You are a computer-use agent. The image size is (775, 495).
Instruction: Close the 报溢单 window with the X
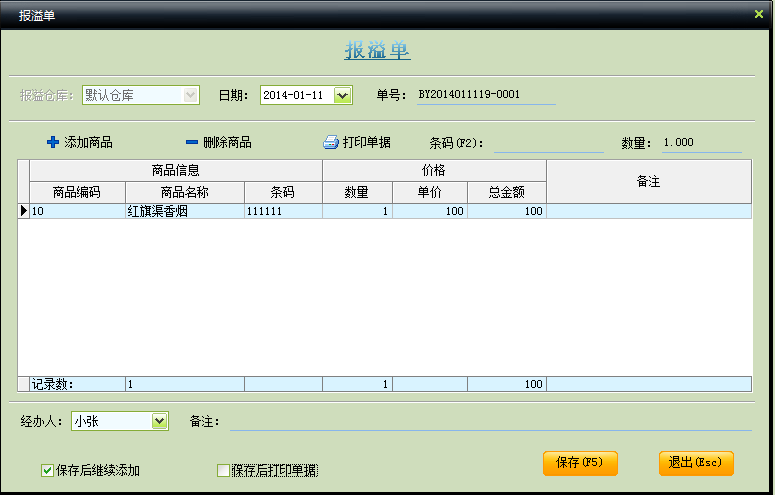click(x=759, y=14)
